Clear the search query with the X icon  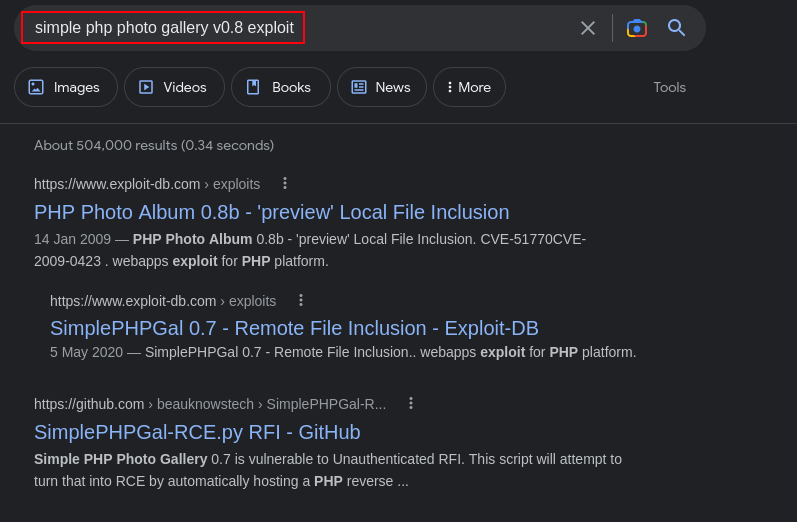[588, 28]
